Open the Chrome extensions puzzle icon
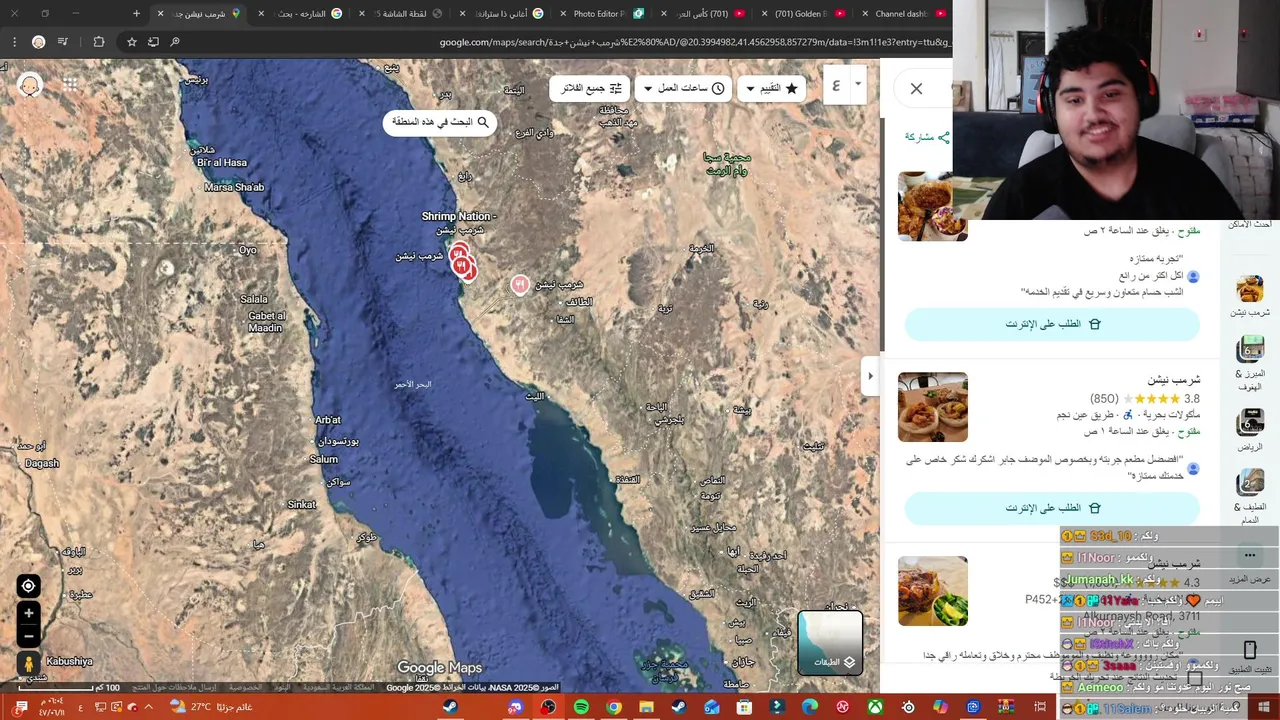Image resolution: width=1280 pixels, height=720 pixels. [x=98, y=42]
